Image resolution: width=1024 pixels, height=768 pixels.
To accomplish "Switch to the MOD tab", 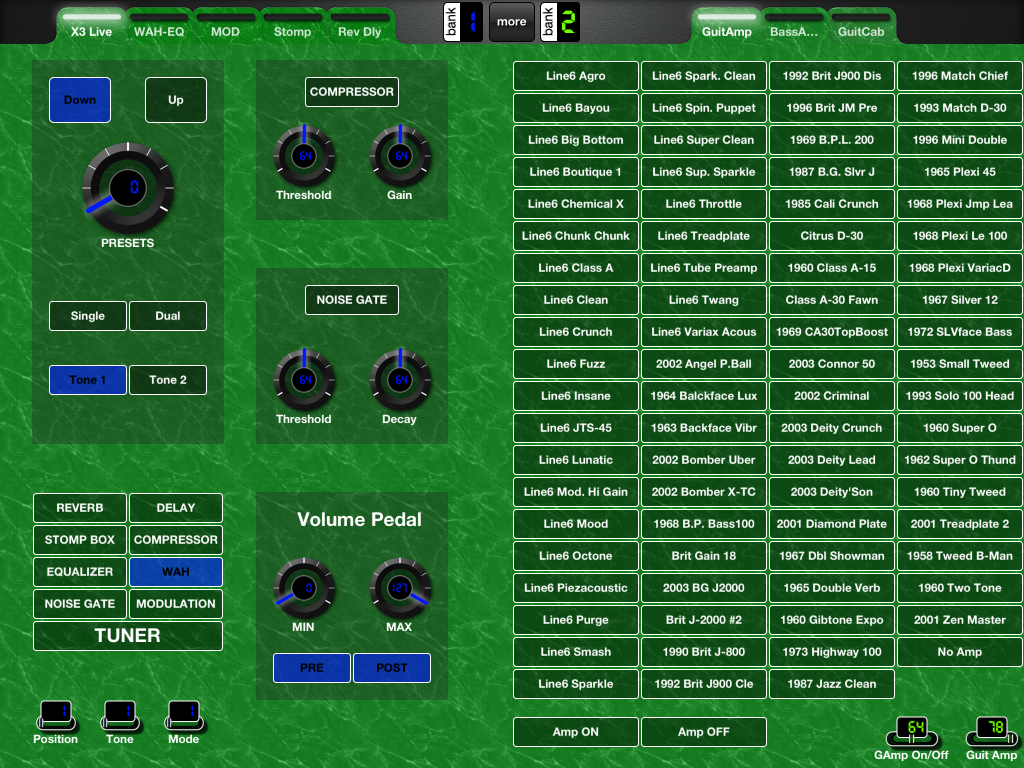I will [x=225, y=25].
